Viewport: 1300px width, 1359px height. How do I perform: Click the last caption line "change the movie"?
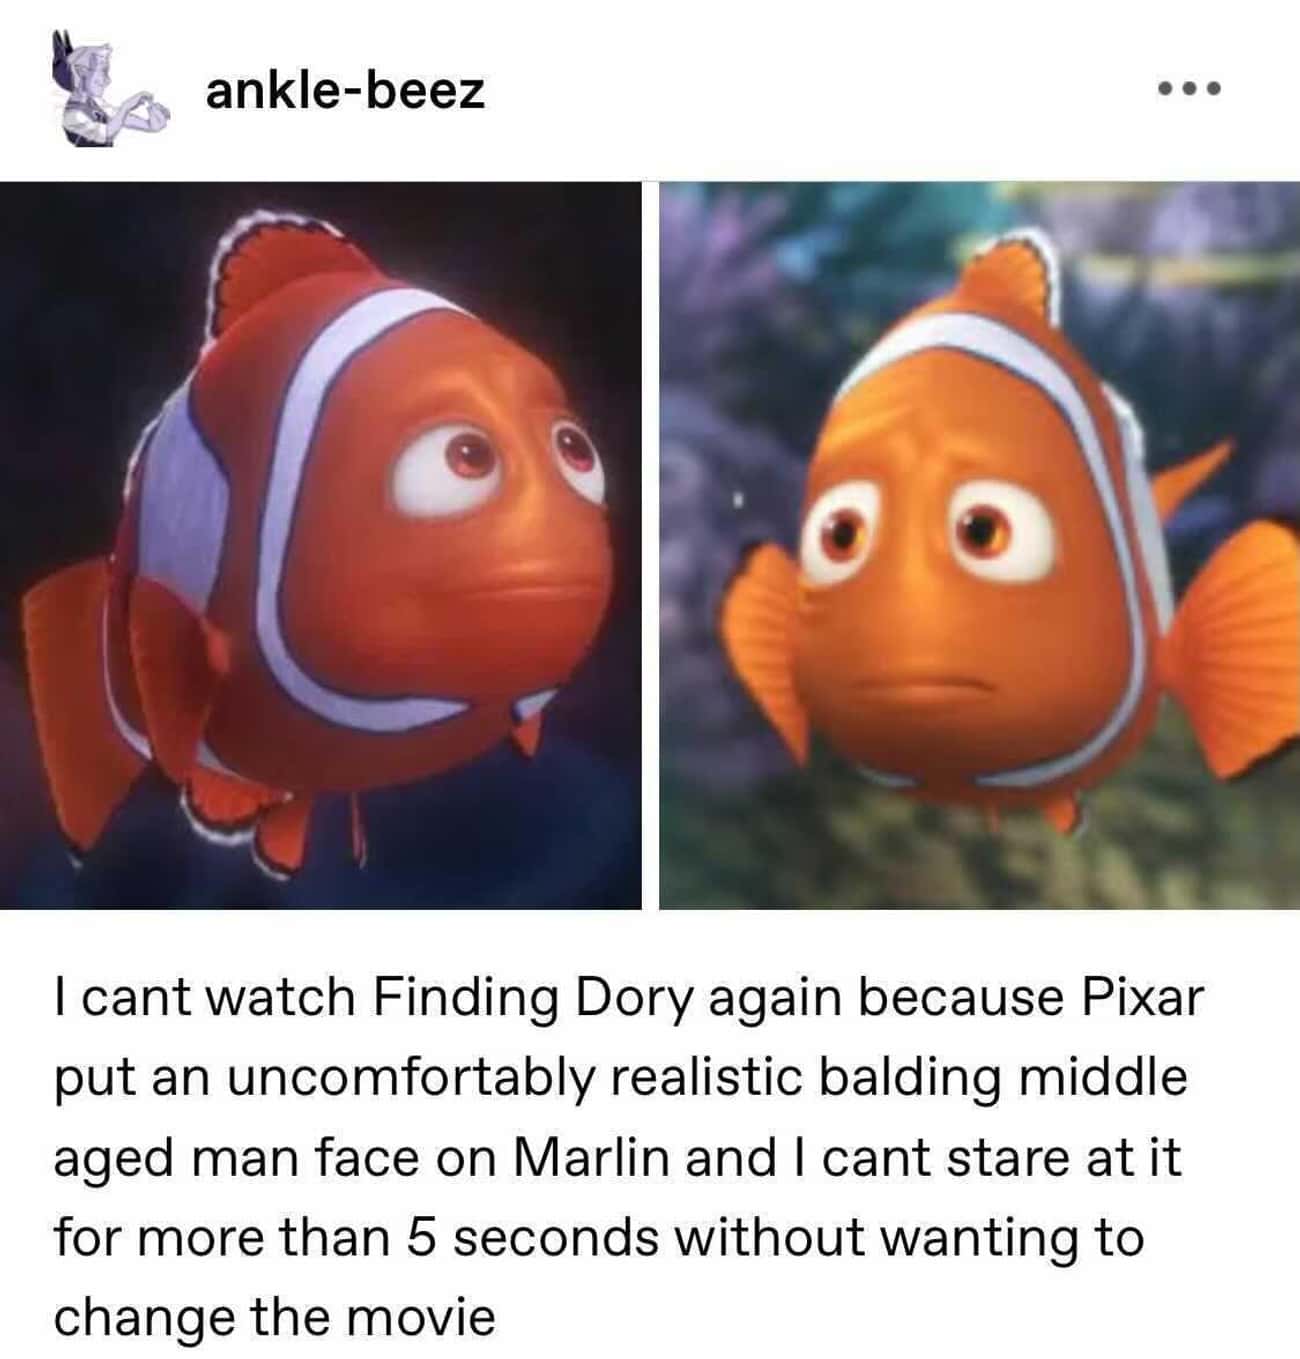tap(274, 1317)
